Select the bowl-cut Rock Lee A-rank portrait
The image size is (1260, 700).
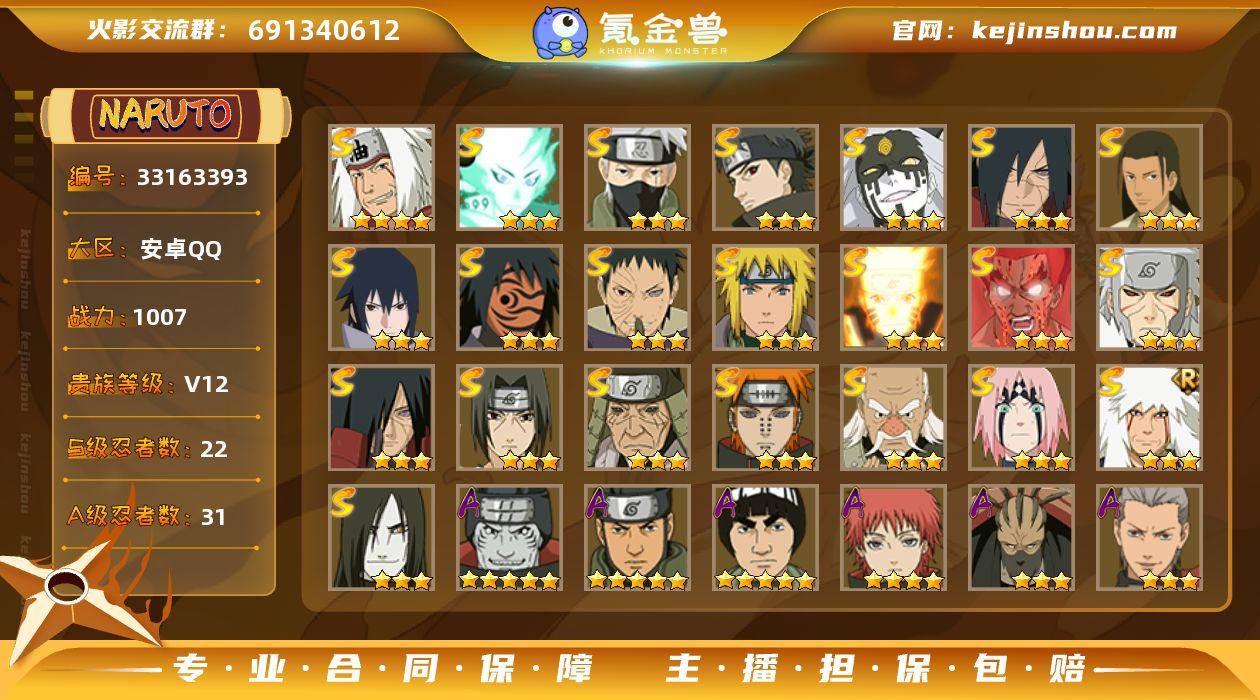point(766,537)
